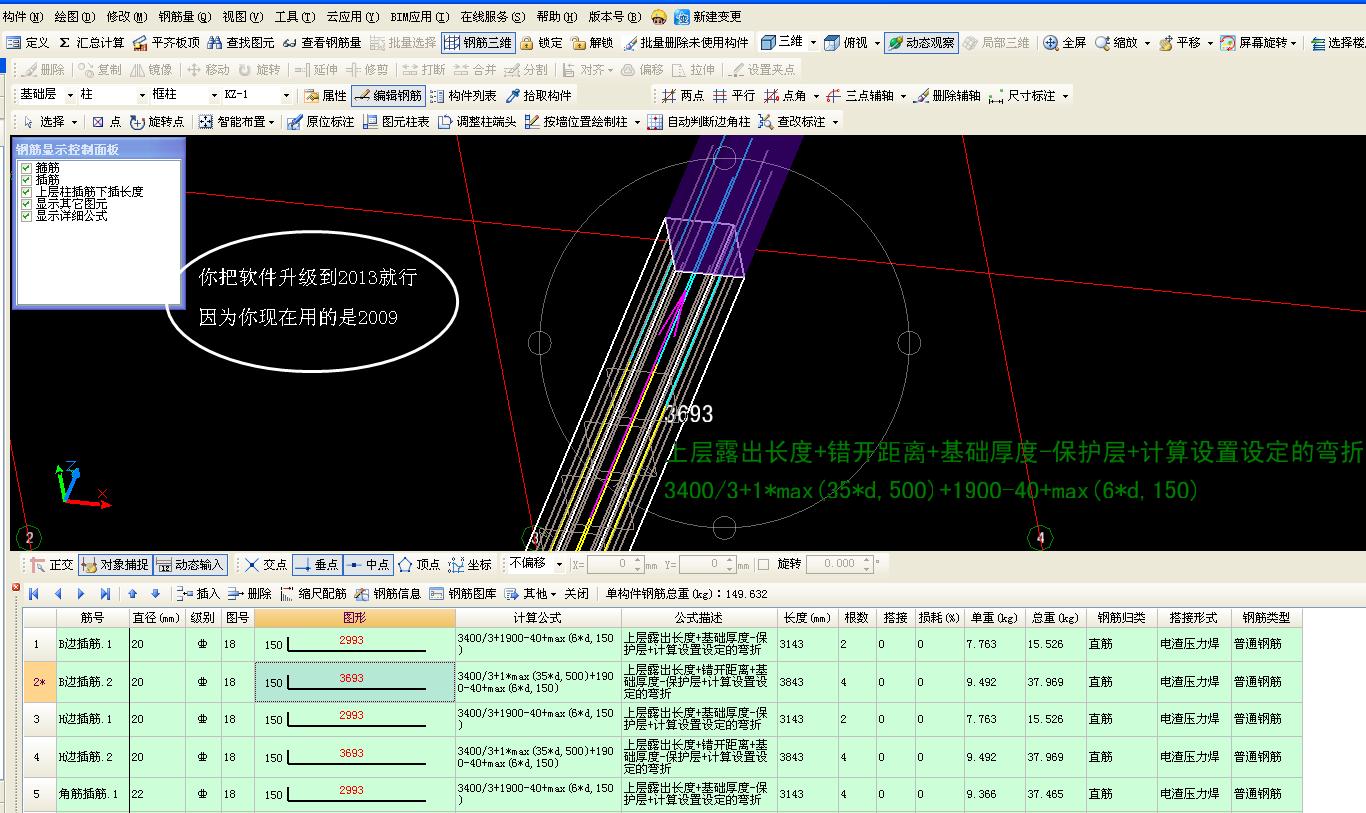The image size is (1366, 813).
Task: Run 汇总计算 summary calculation
Action: pyautogui.click(x=91, y=43)
